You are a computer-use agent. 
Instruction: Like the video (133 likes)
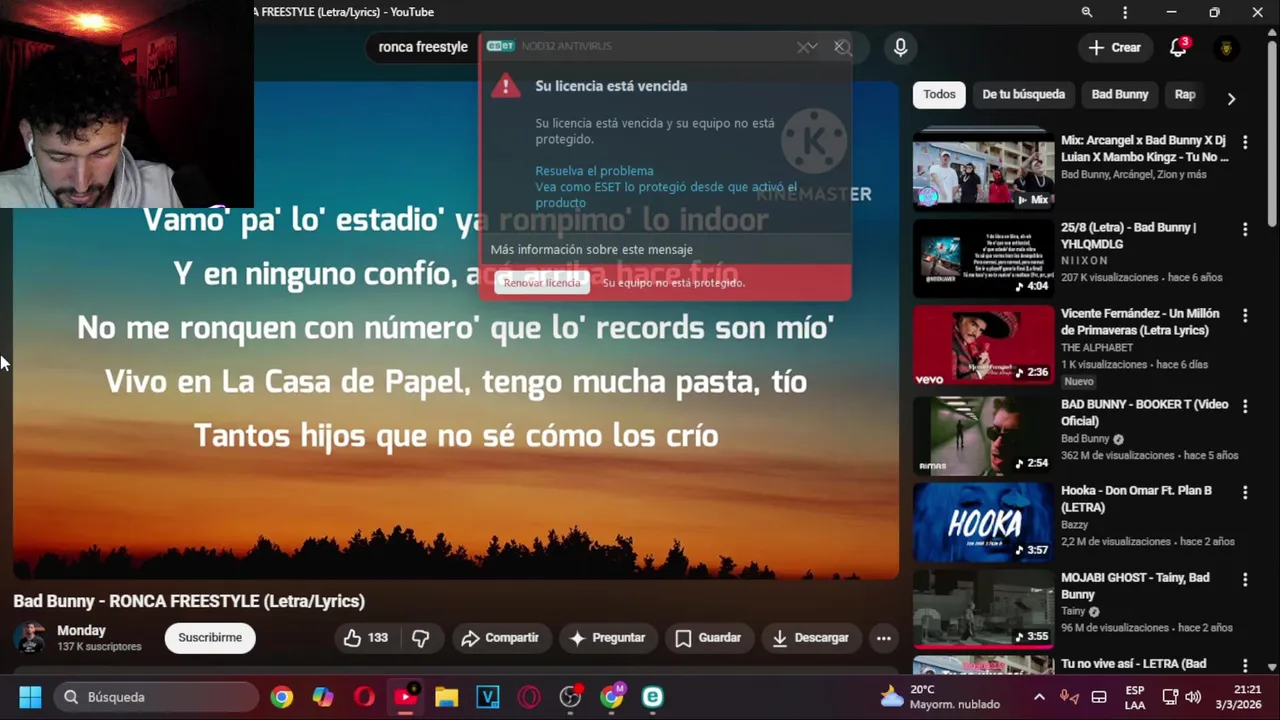pyautogui.click(x=366, y=638)
